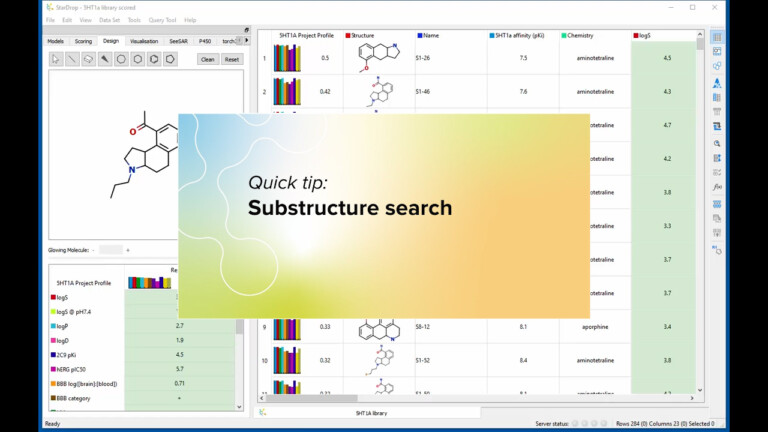Open the Scoring tab
768x432 pixels.
[83, 41]
